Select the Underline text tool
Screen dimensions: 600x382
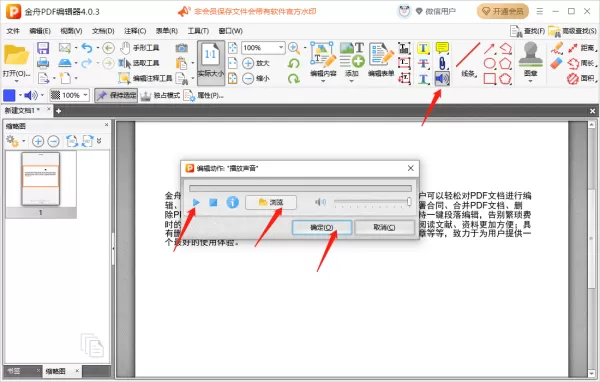[x=423, y=79]
